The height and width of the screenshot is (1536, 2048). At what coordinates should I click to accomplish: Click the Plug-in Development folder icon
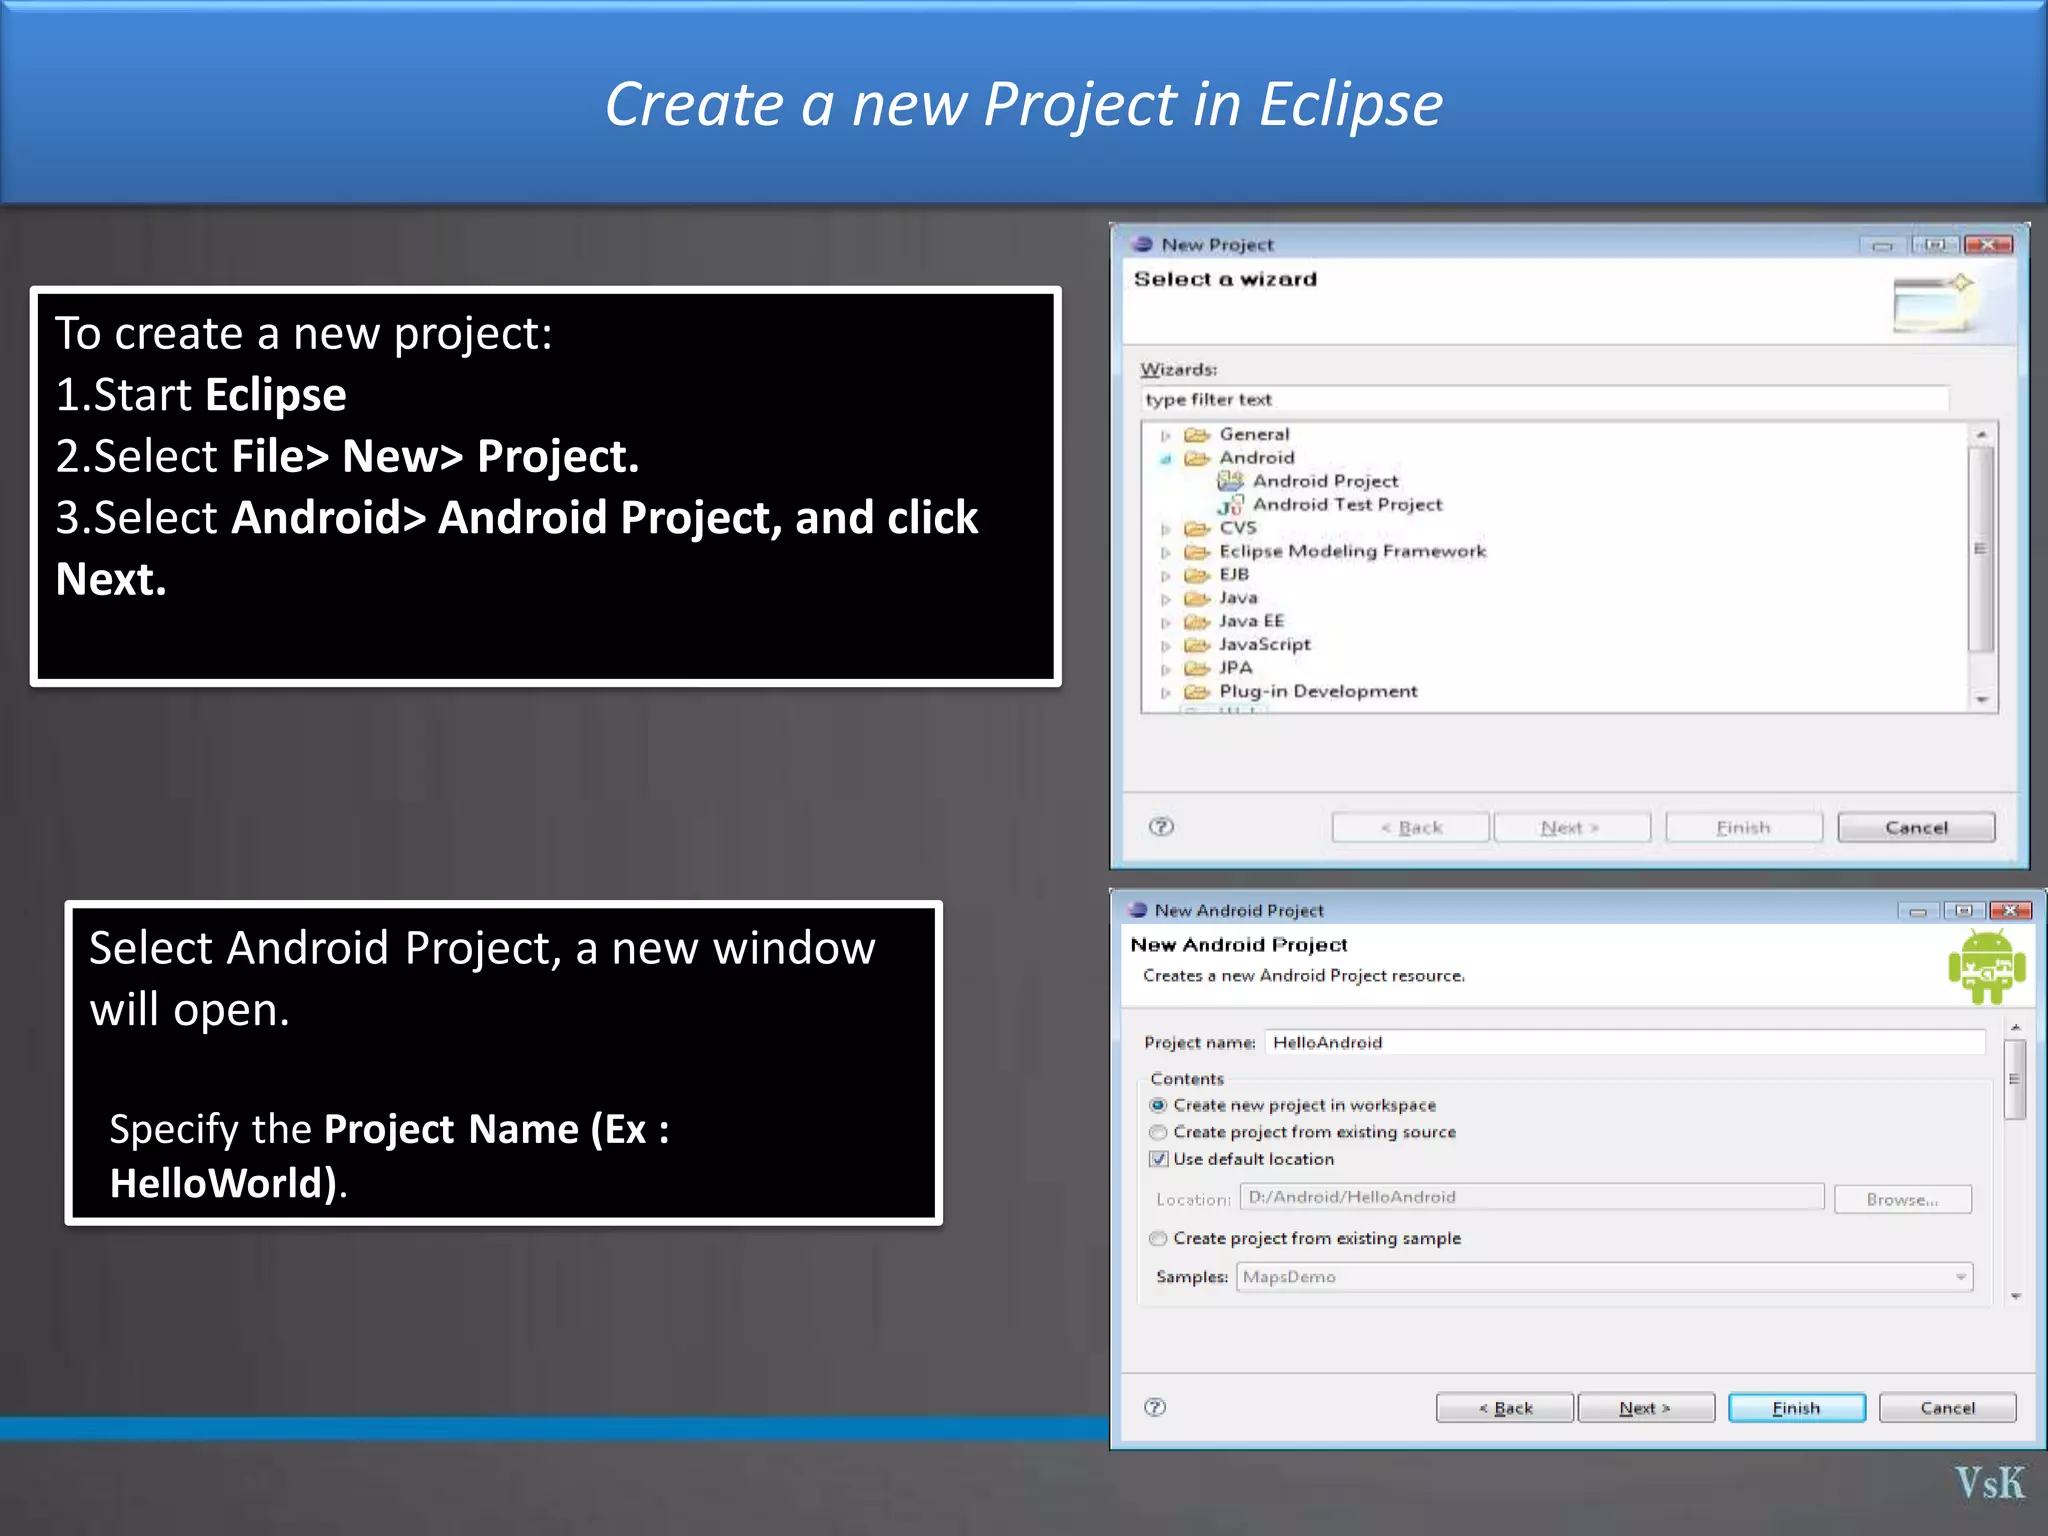1197,692
